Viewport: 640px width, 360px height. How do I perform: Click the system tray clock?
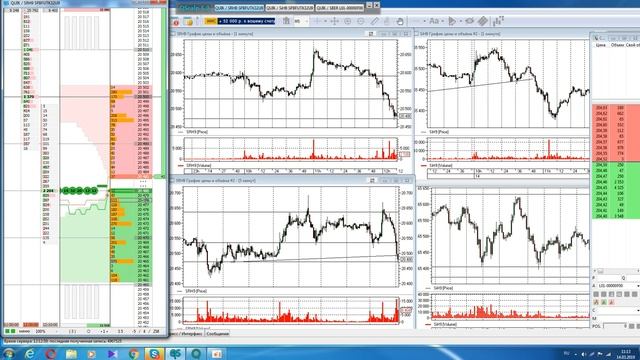pos(625,354)
